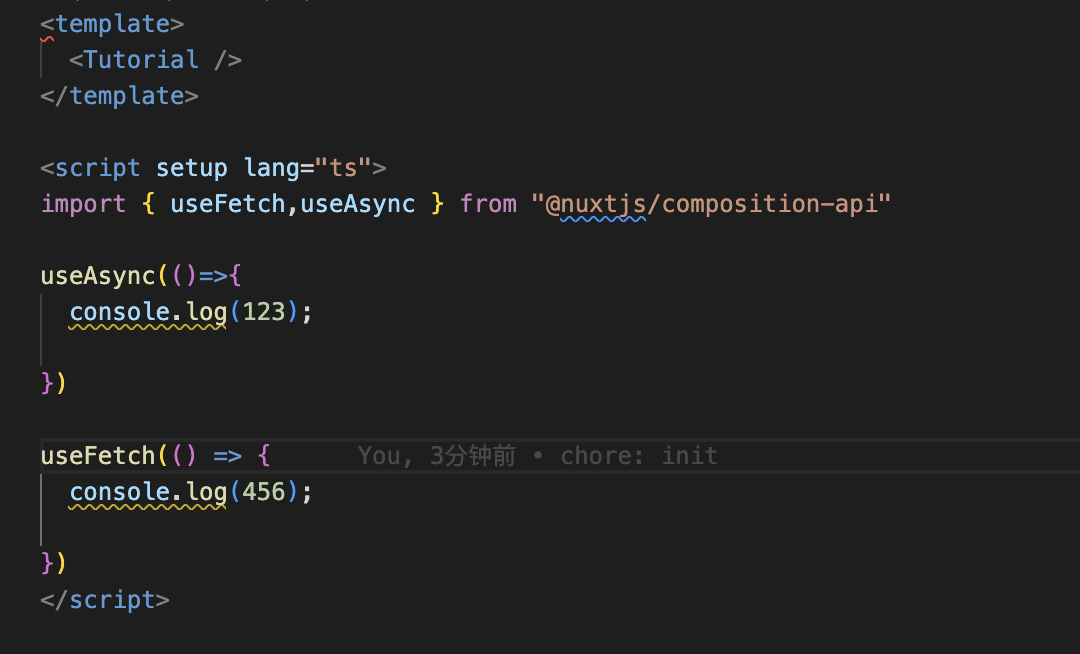This screenshot has height=654, width=1080.
Task: Click the "ts" language string
Action: click(343, 168)
